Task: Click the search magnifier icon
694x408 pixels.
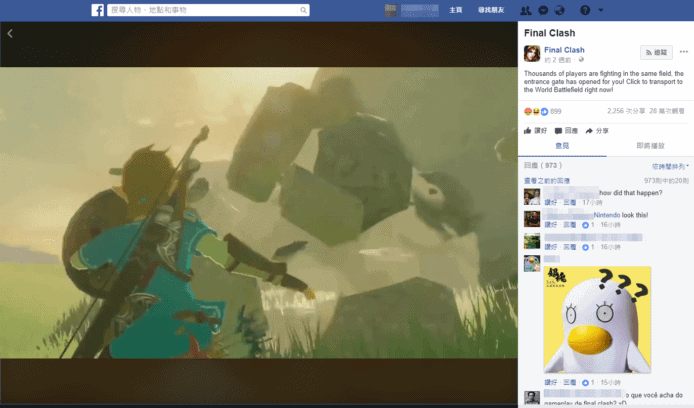Action: click(x=303, y=10)
